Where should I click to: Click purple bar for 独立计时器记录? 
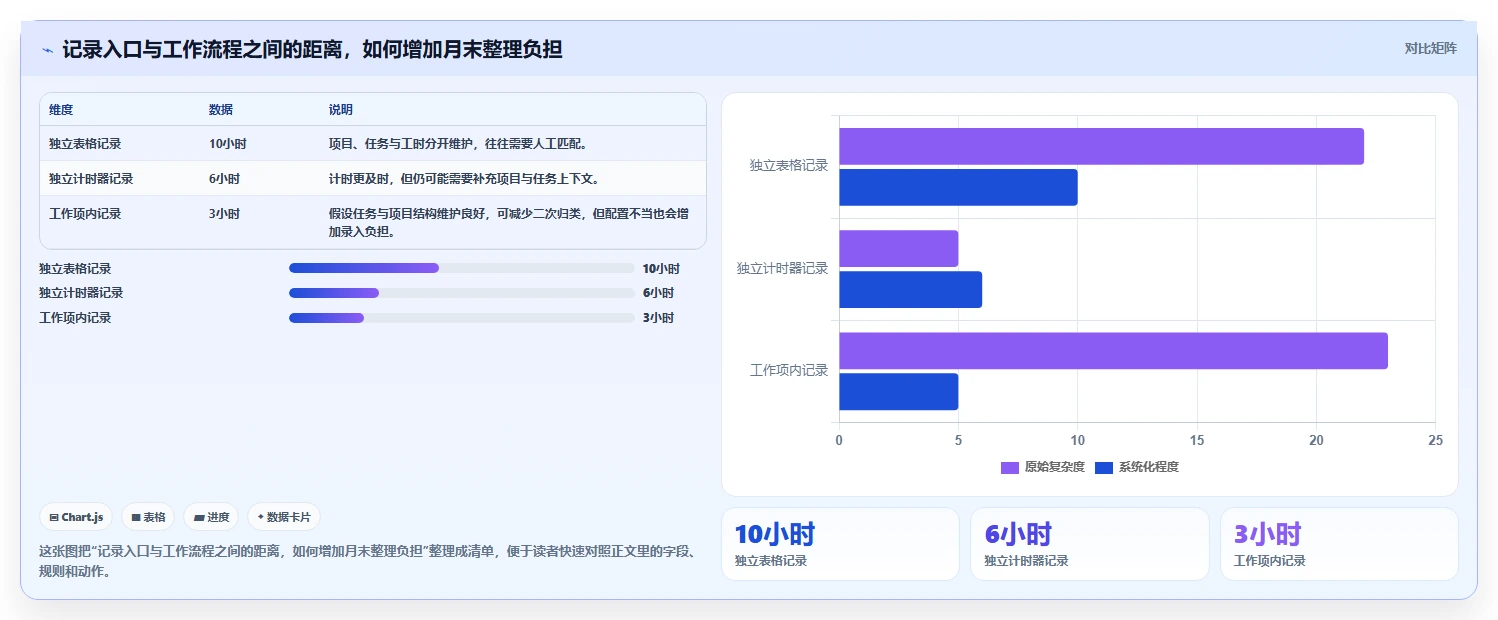(898, 249)
